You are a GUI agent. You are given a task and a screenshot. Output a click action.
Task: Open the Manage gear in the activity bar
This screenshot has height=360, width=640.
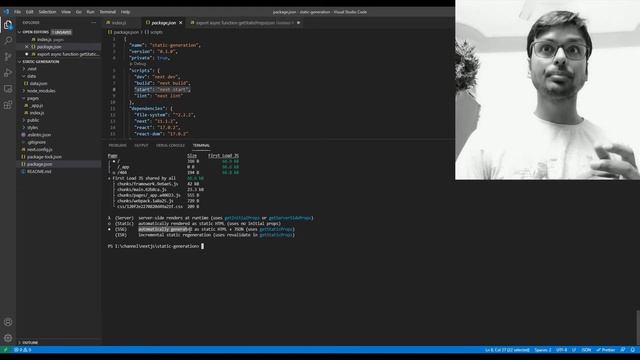click(8, 338)
